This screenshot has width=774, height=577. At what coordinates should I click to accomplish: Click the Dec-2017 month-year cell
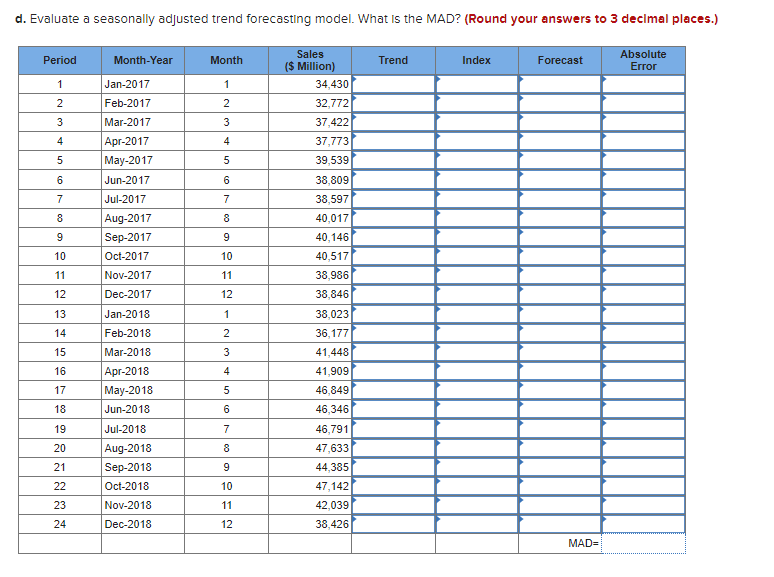(x=143, y=294)
